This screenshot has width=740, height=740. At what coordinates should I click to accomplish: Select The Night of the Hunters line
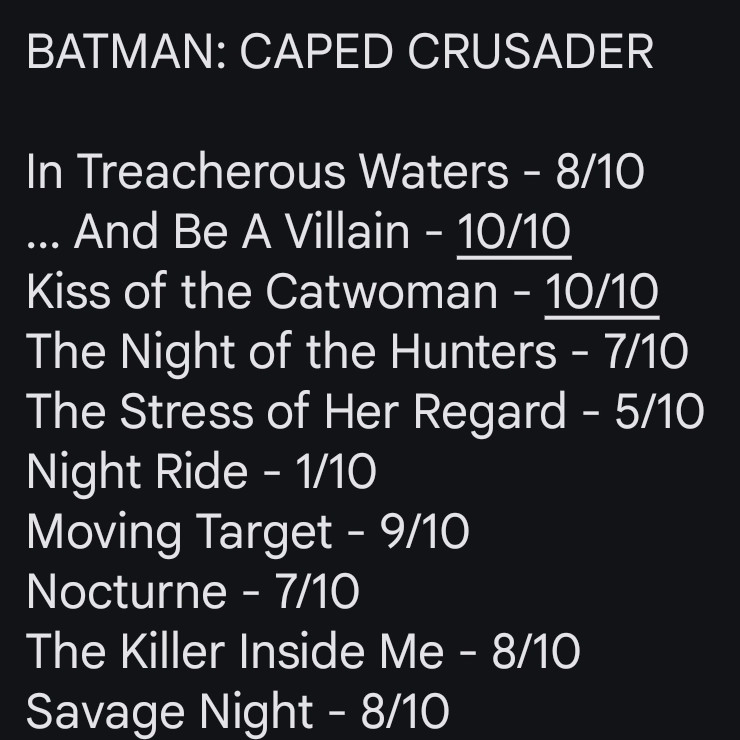[x=357, y=352]
